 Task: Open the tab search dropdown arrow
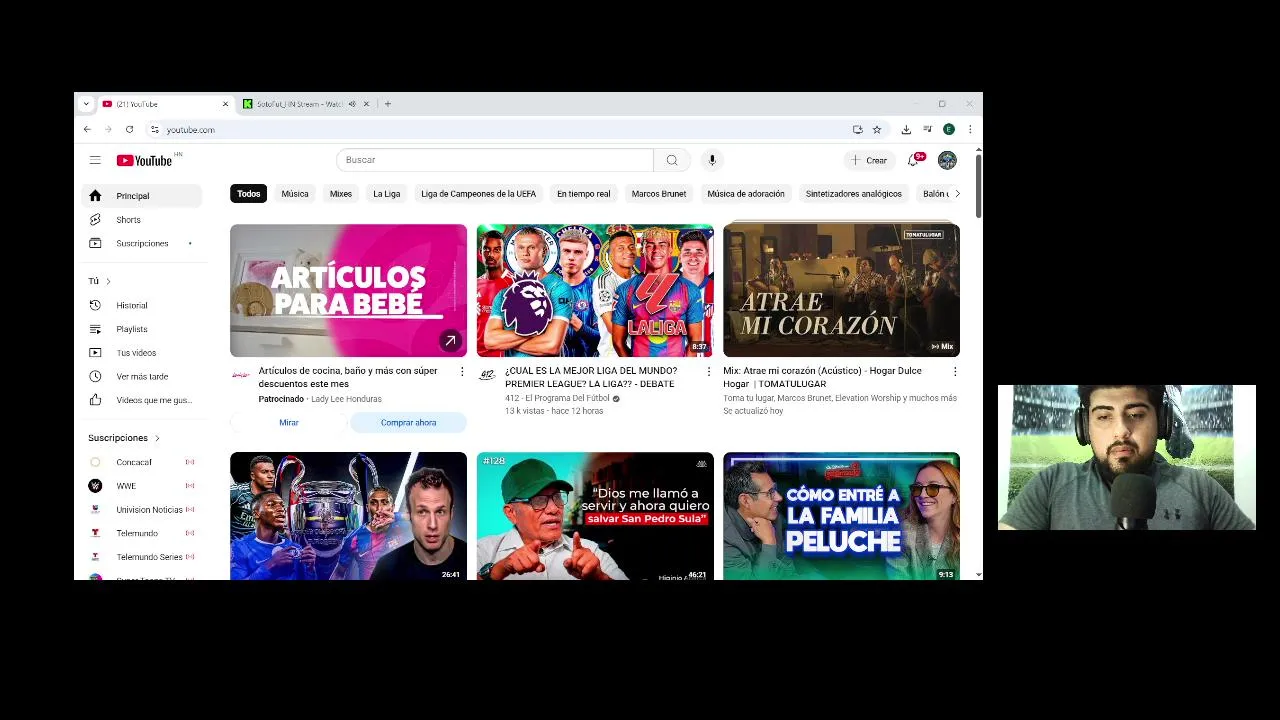coord(86,104)
